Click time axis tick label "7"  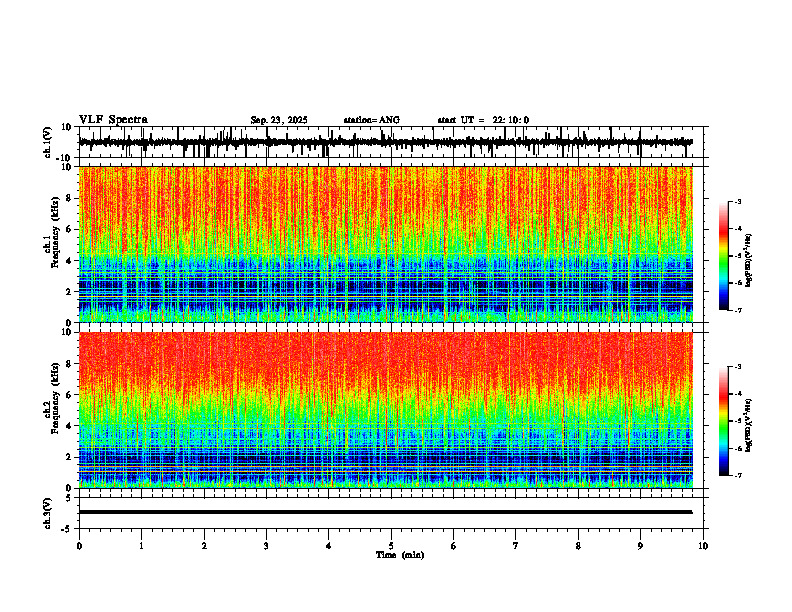tap(516, 546)
